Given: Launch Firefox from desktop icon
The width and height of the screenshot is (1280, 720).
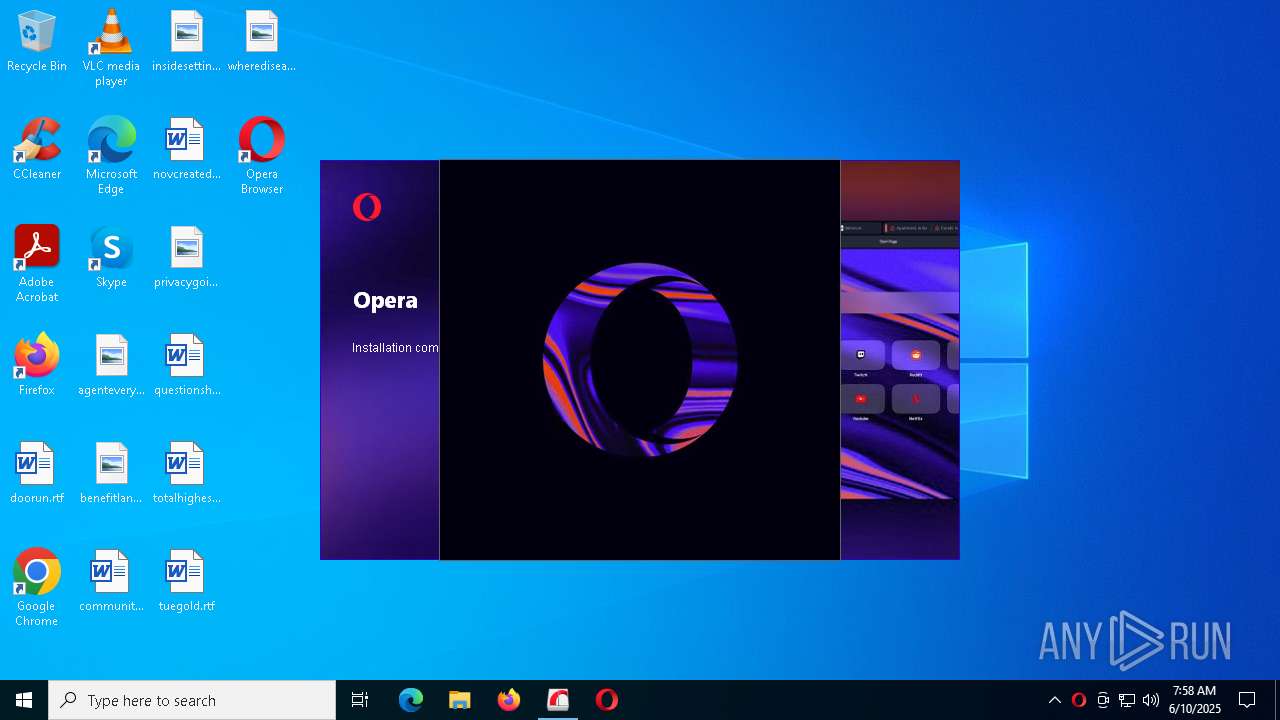Looking at the screenshot, I should pyautogui.click(x=37, y=366).
